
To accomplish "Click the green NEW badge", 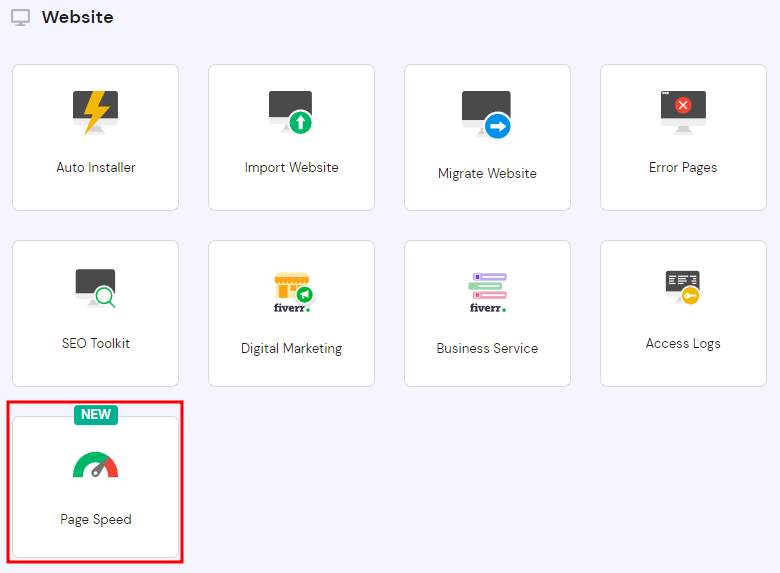I will [x=96, y=415].
